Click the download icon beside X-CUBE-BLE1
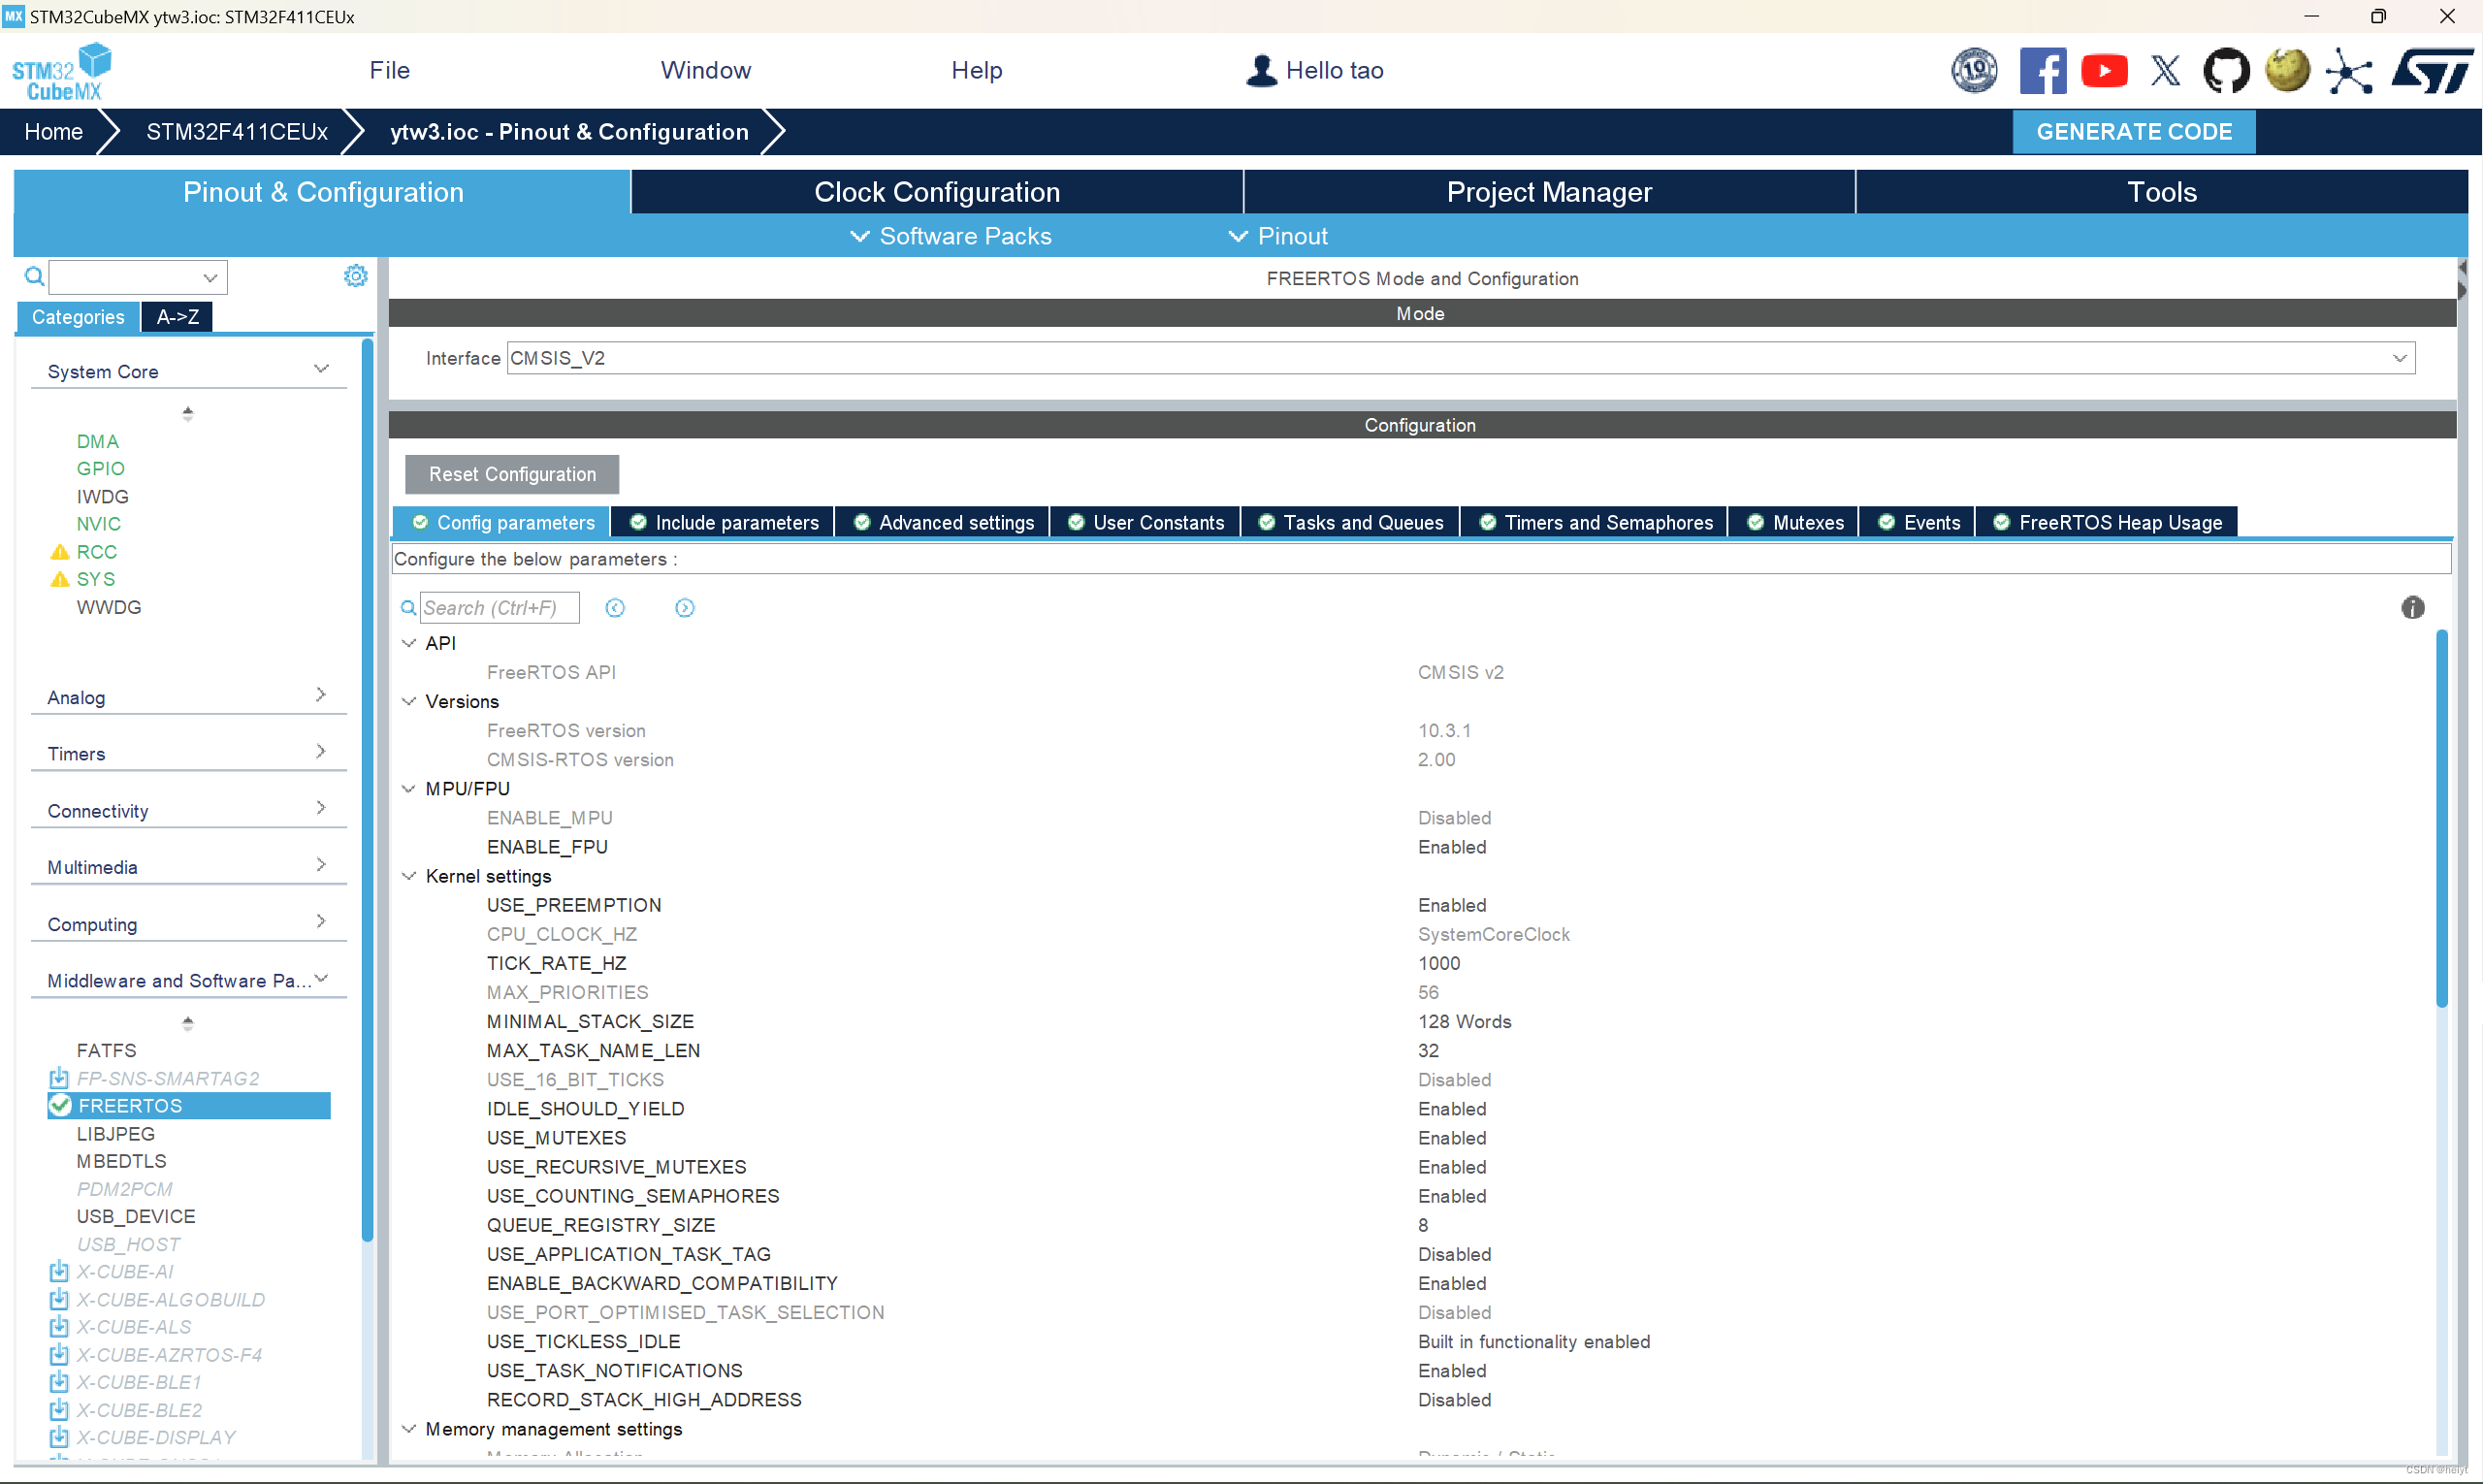Image resolution: width=2483 pixels, height=1484 pixels. click(59, 1382)
